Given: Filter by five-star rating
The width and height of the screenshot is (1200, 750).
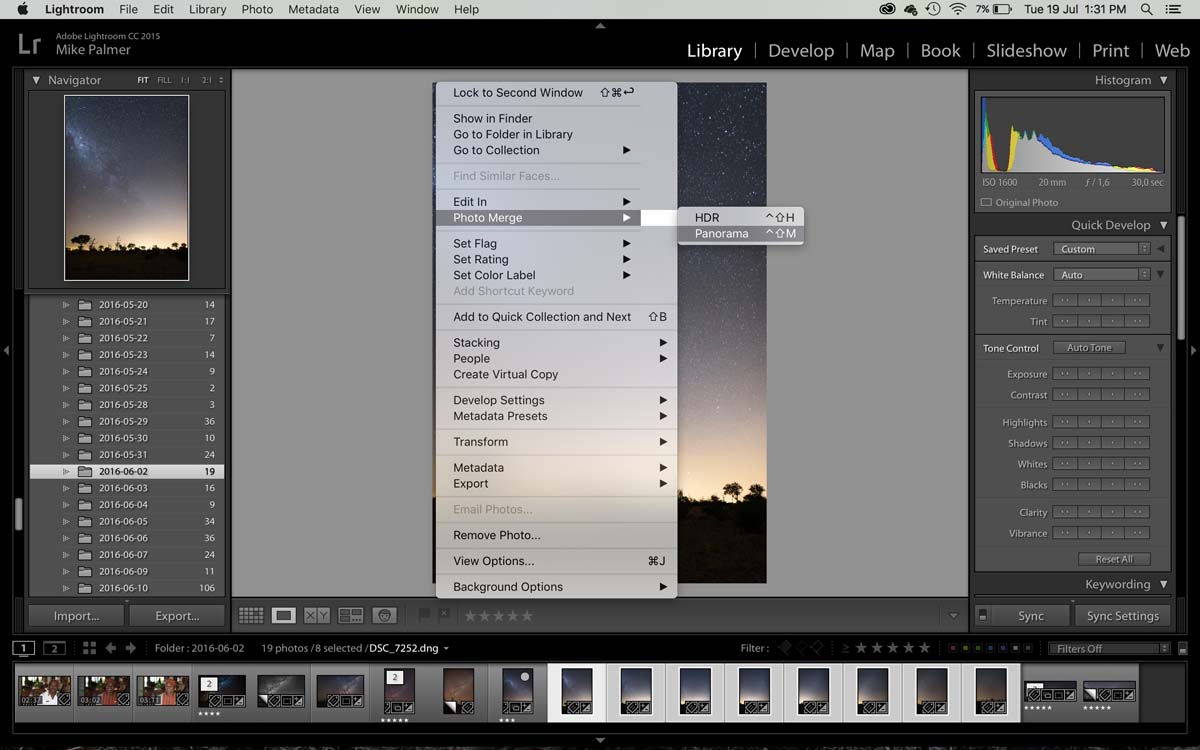Looking at the screenshot, I should coord(924,648).
